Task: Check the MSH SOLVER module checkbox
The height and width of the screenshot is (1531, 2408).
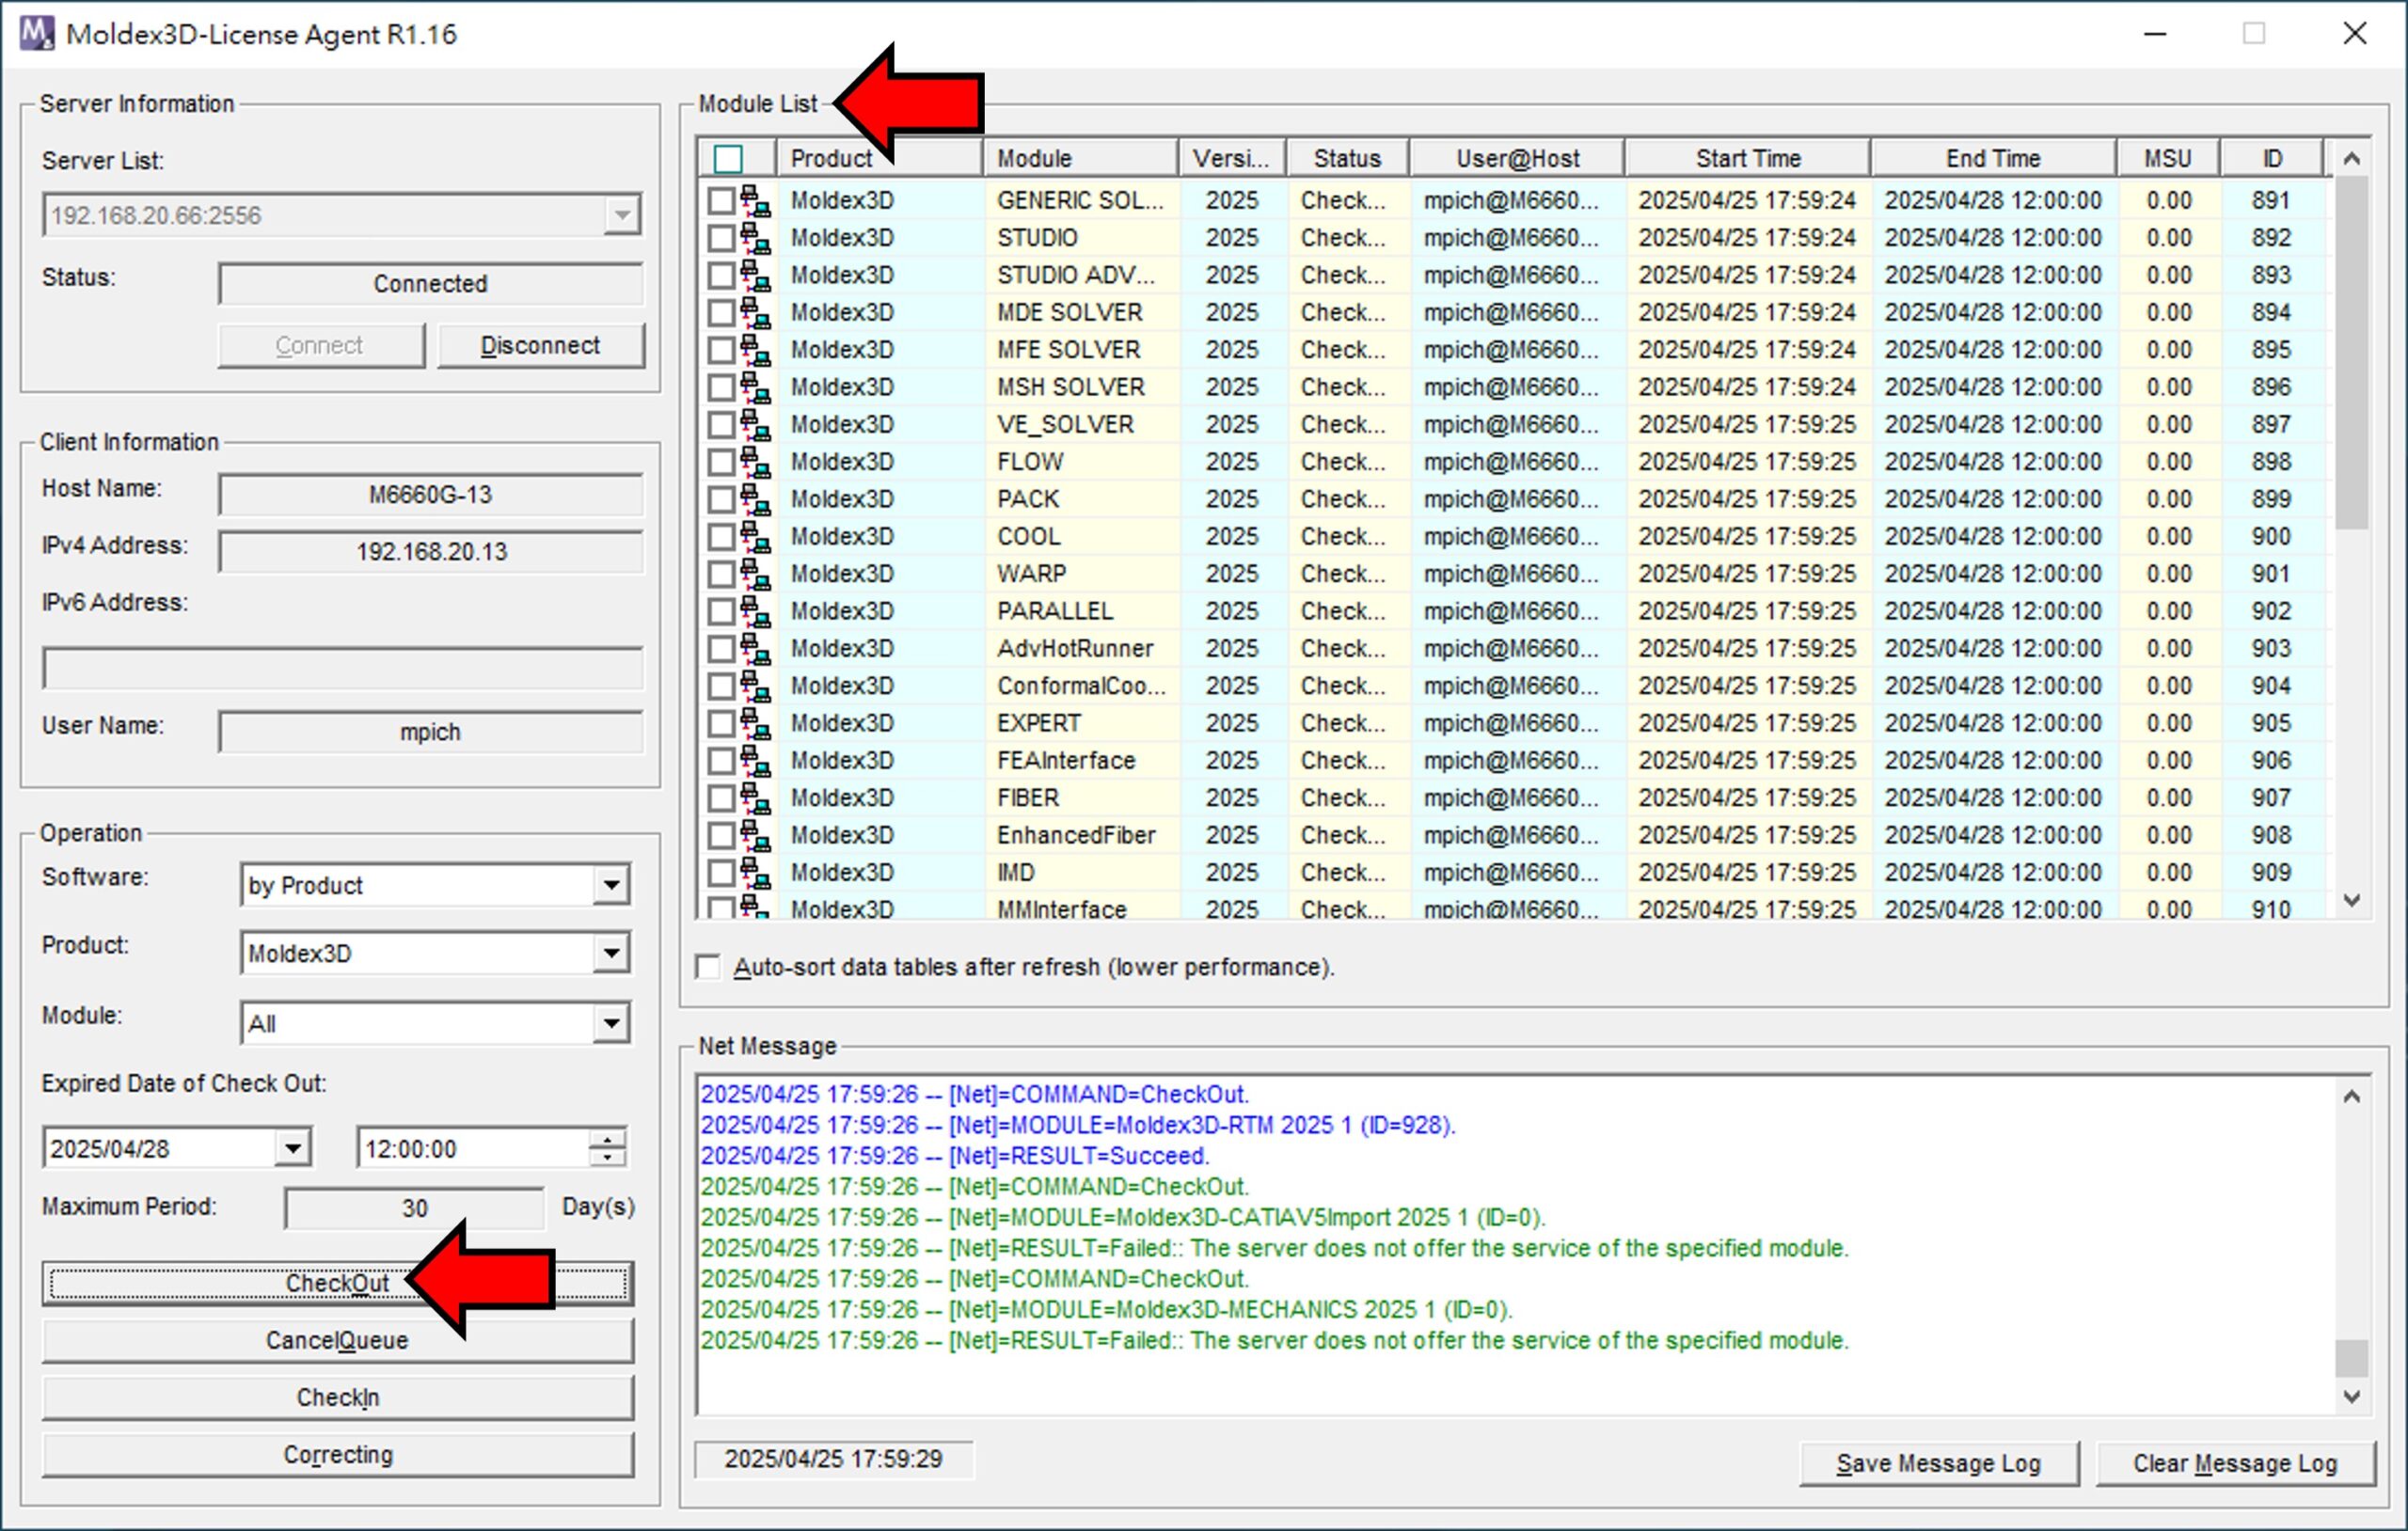Action: pos(721,387)
